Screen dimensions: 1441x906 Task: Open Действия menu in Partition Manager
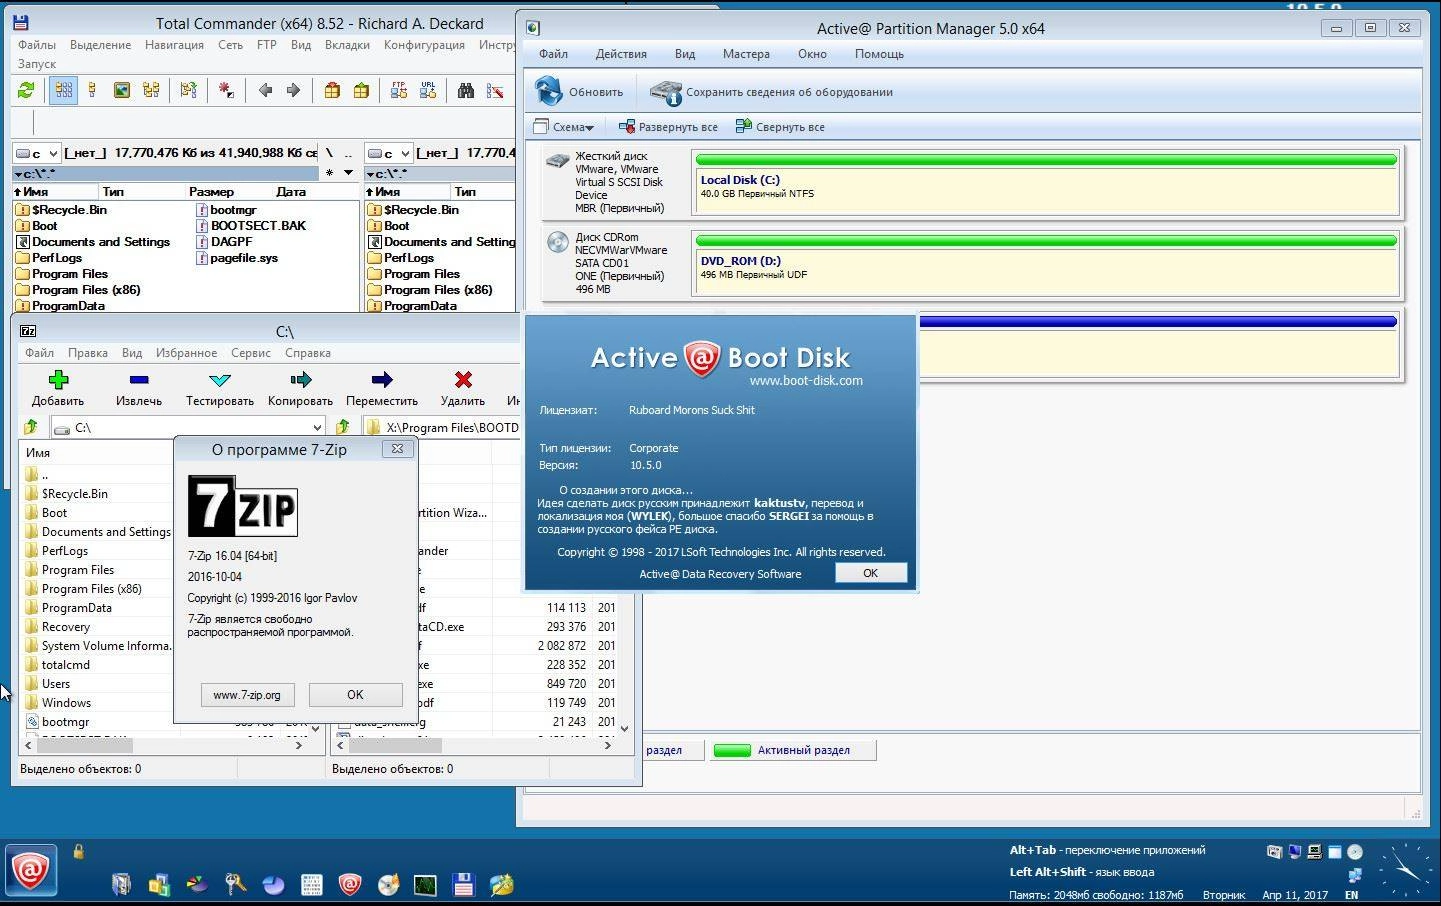621,54
